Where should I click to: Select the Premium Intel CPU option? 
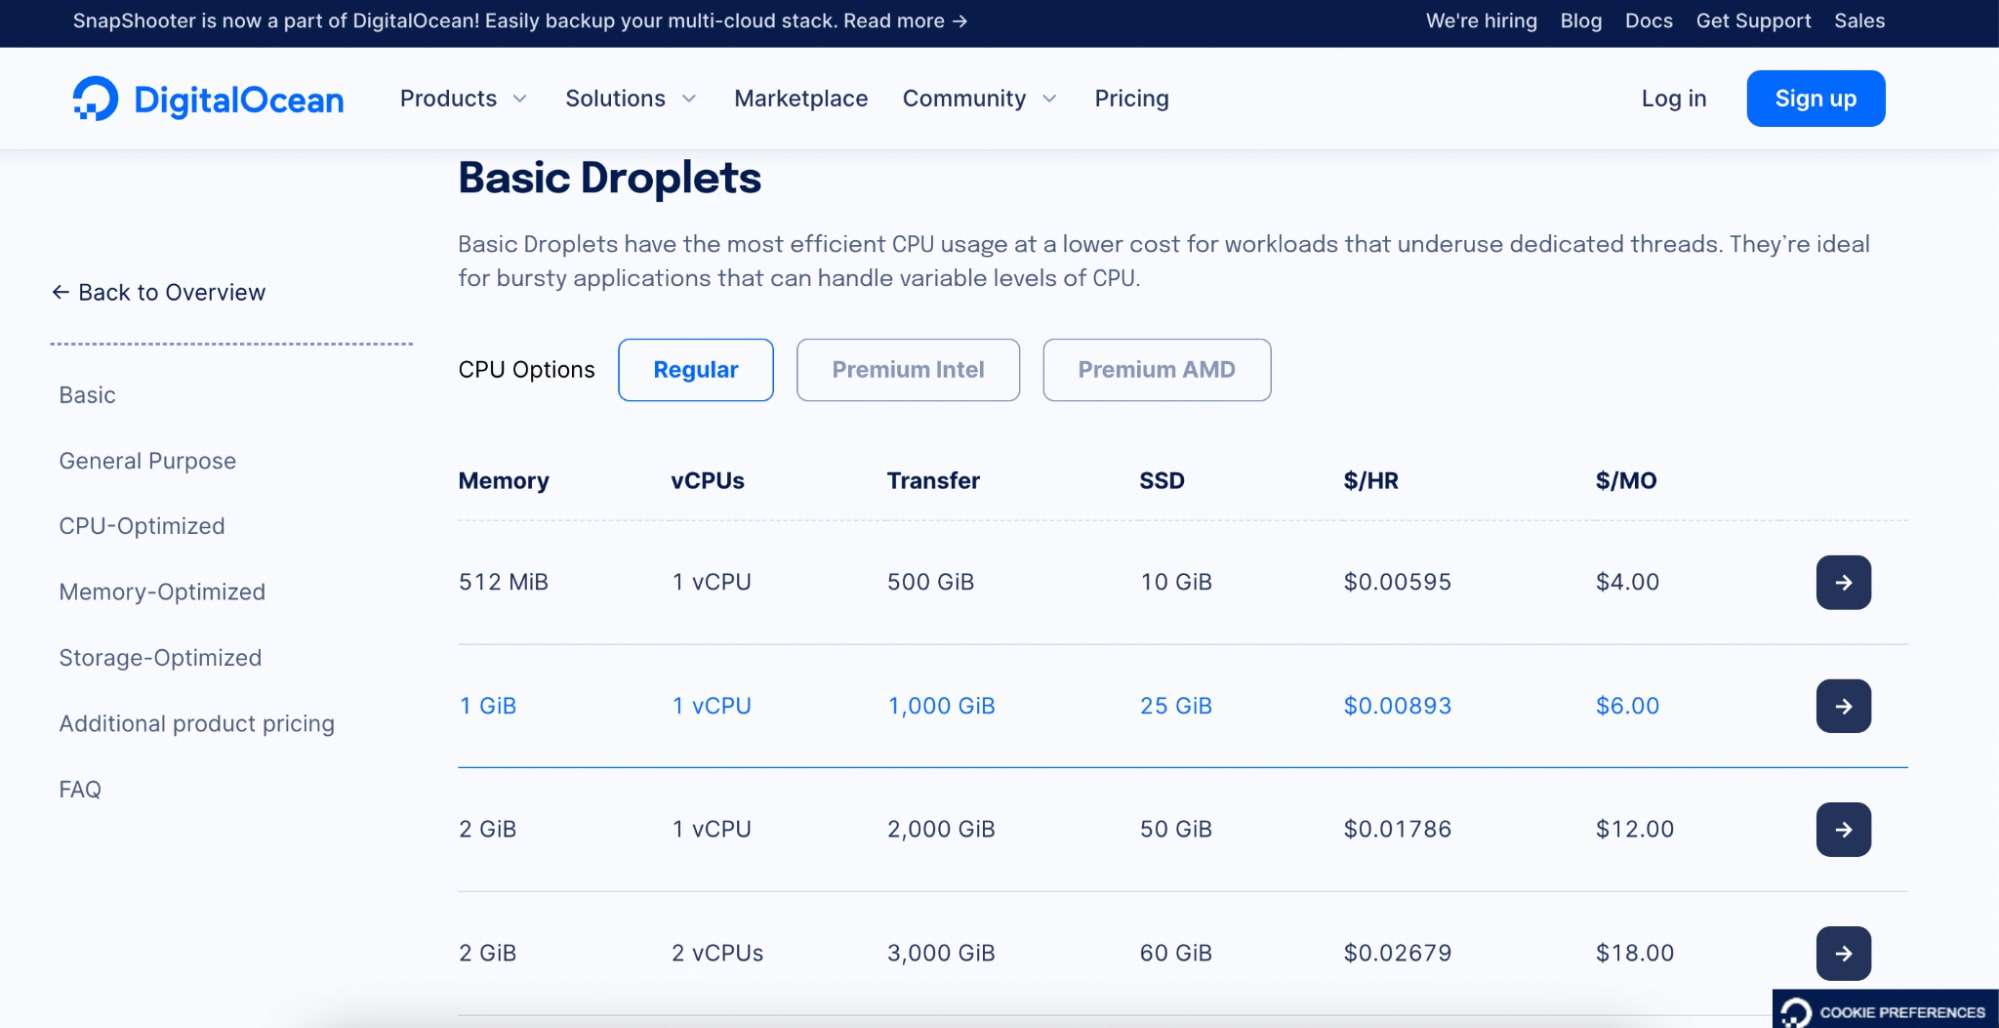point(908,370)
